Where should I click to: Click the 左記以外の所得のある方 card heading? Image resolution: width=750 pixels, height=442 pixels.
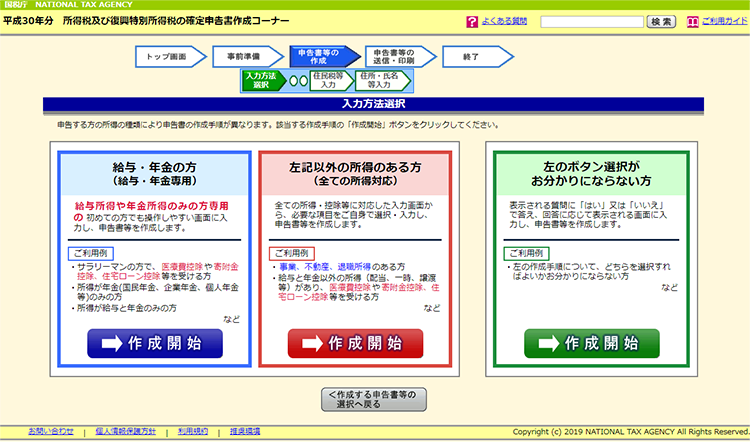click(x=355, y=174)
